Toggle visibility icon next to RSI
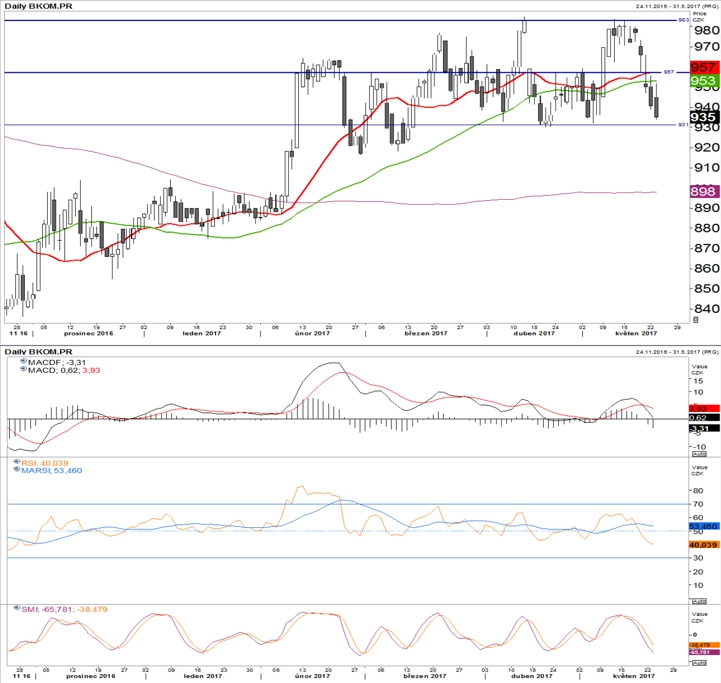 [x=17, y=462]
